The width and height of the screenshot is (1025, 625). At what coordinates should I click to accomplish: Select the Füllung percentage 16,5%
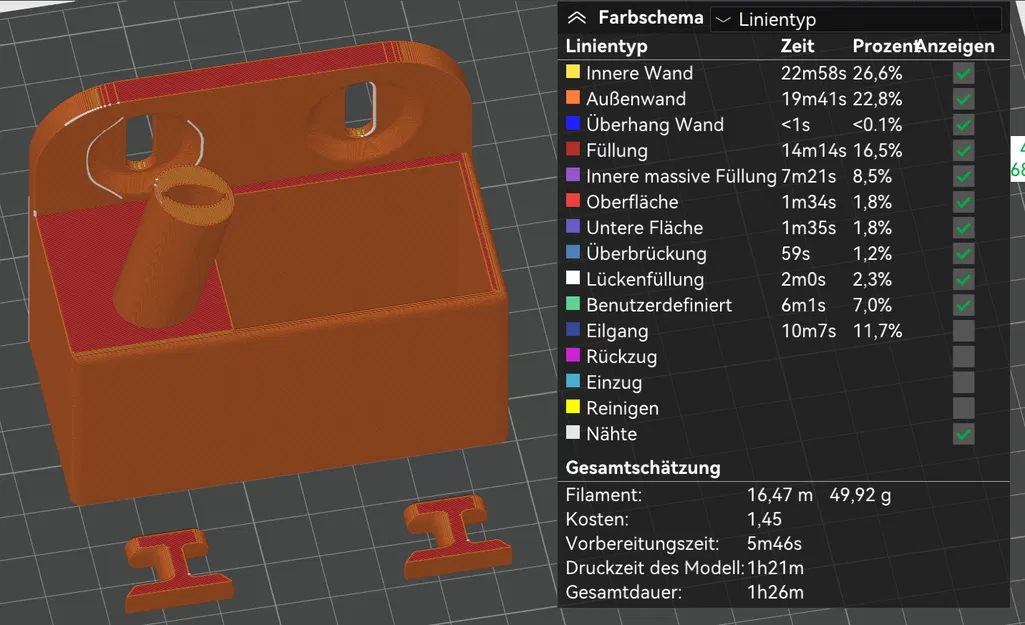pyautogui.click(x=877, y=150)
